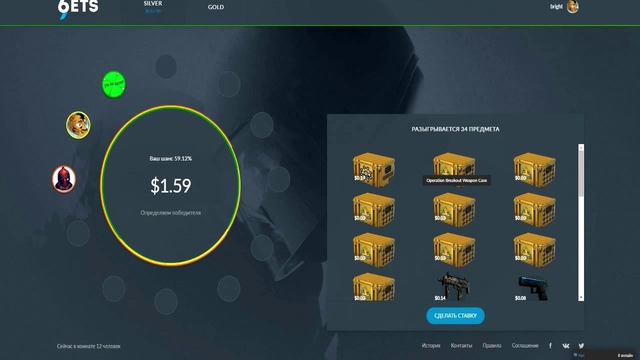Image resolution: width=640 pixels, height=360 pixels.
Task: Select the $0.08 blue pistol item
Action: click(533, 288)
